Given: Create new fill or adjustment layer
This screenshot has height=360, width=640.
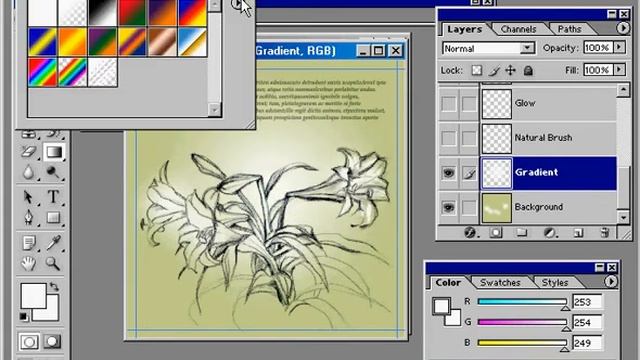Looking at the screenshot, I should 550,233.
